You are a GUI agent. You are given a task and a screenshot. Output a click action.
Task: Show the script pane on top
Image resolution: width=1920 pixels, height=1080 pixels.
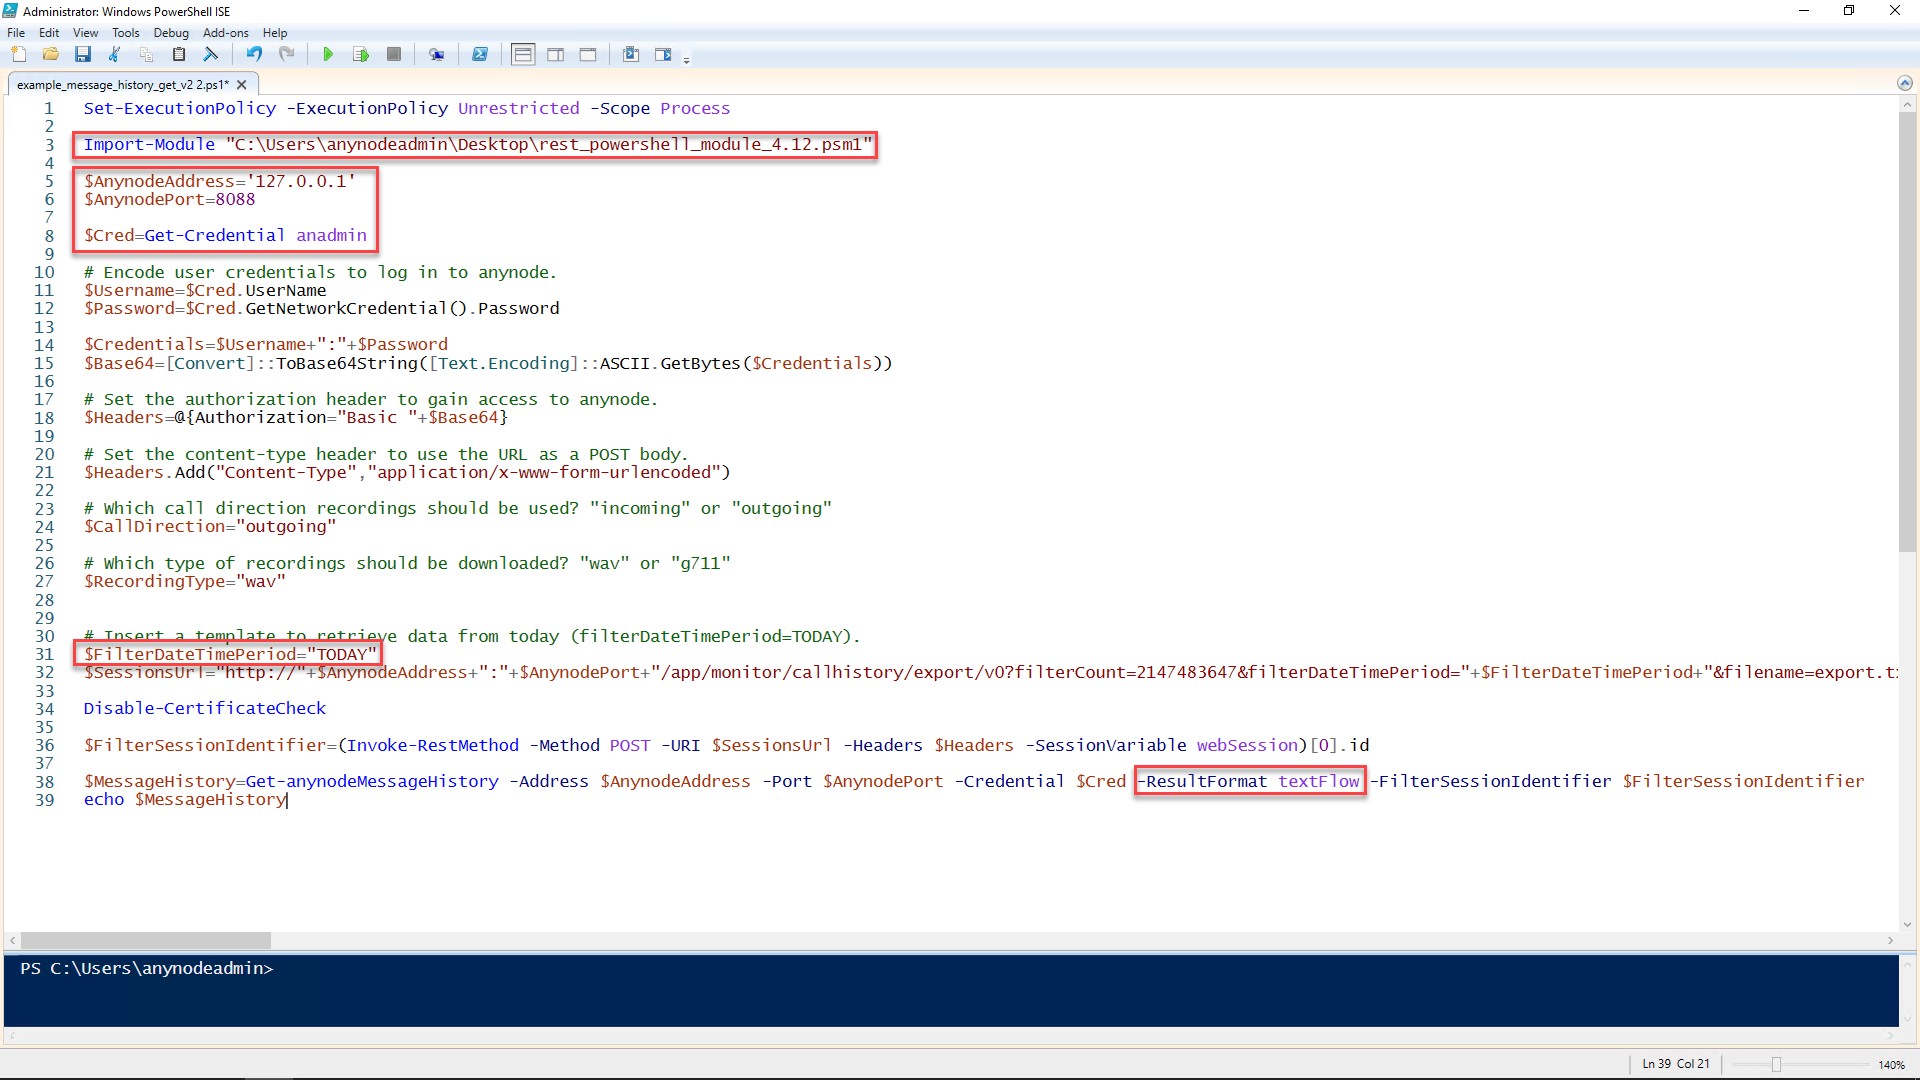point(523,54)
